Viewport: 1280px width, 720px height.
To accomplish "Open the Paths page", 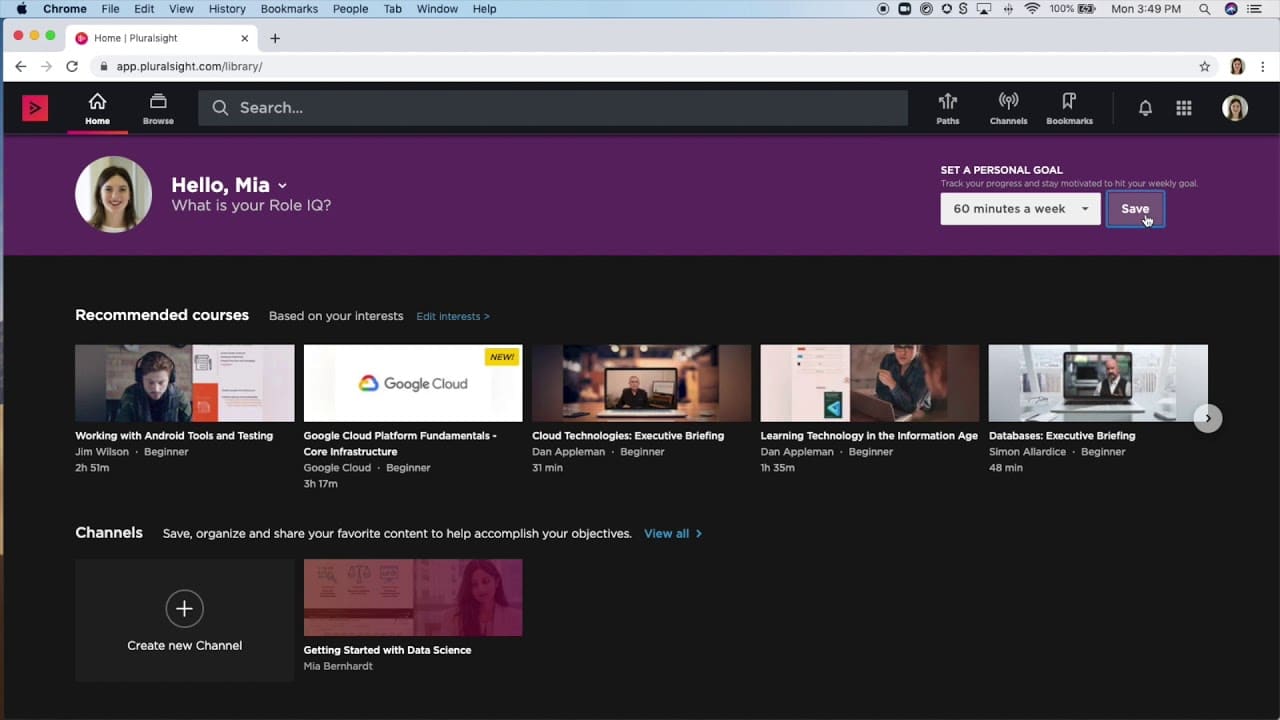I will pos(948,109).
